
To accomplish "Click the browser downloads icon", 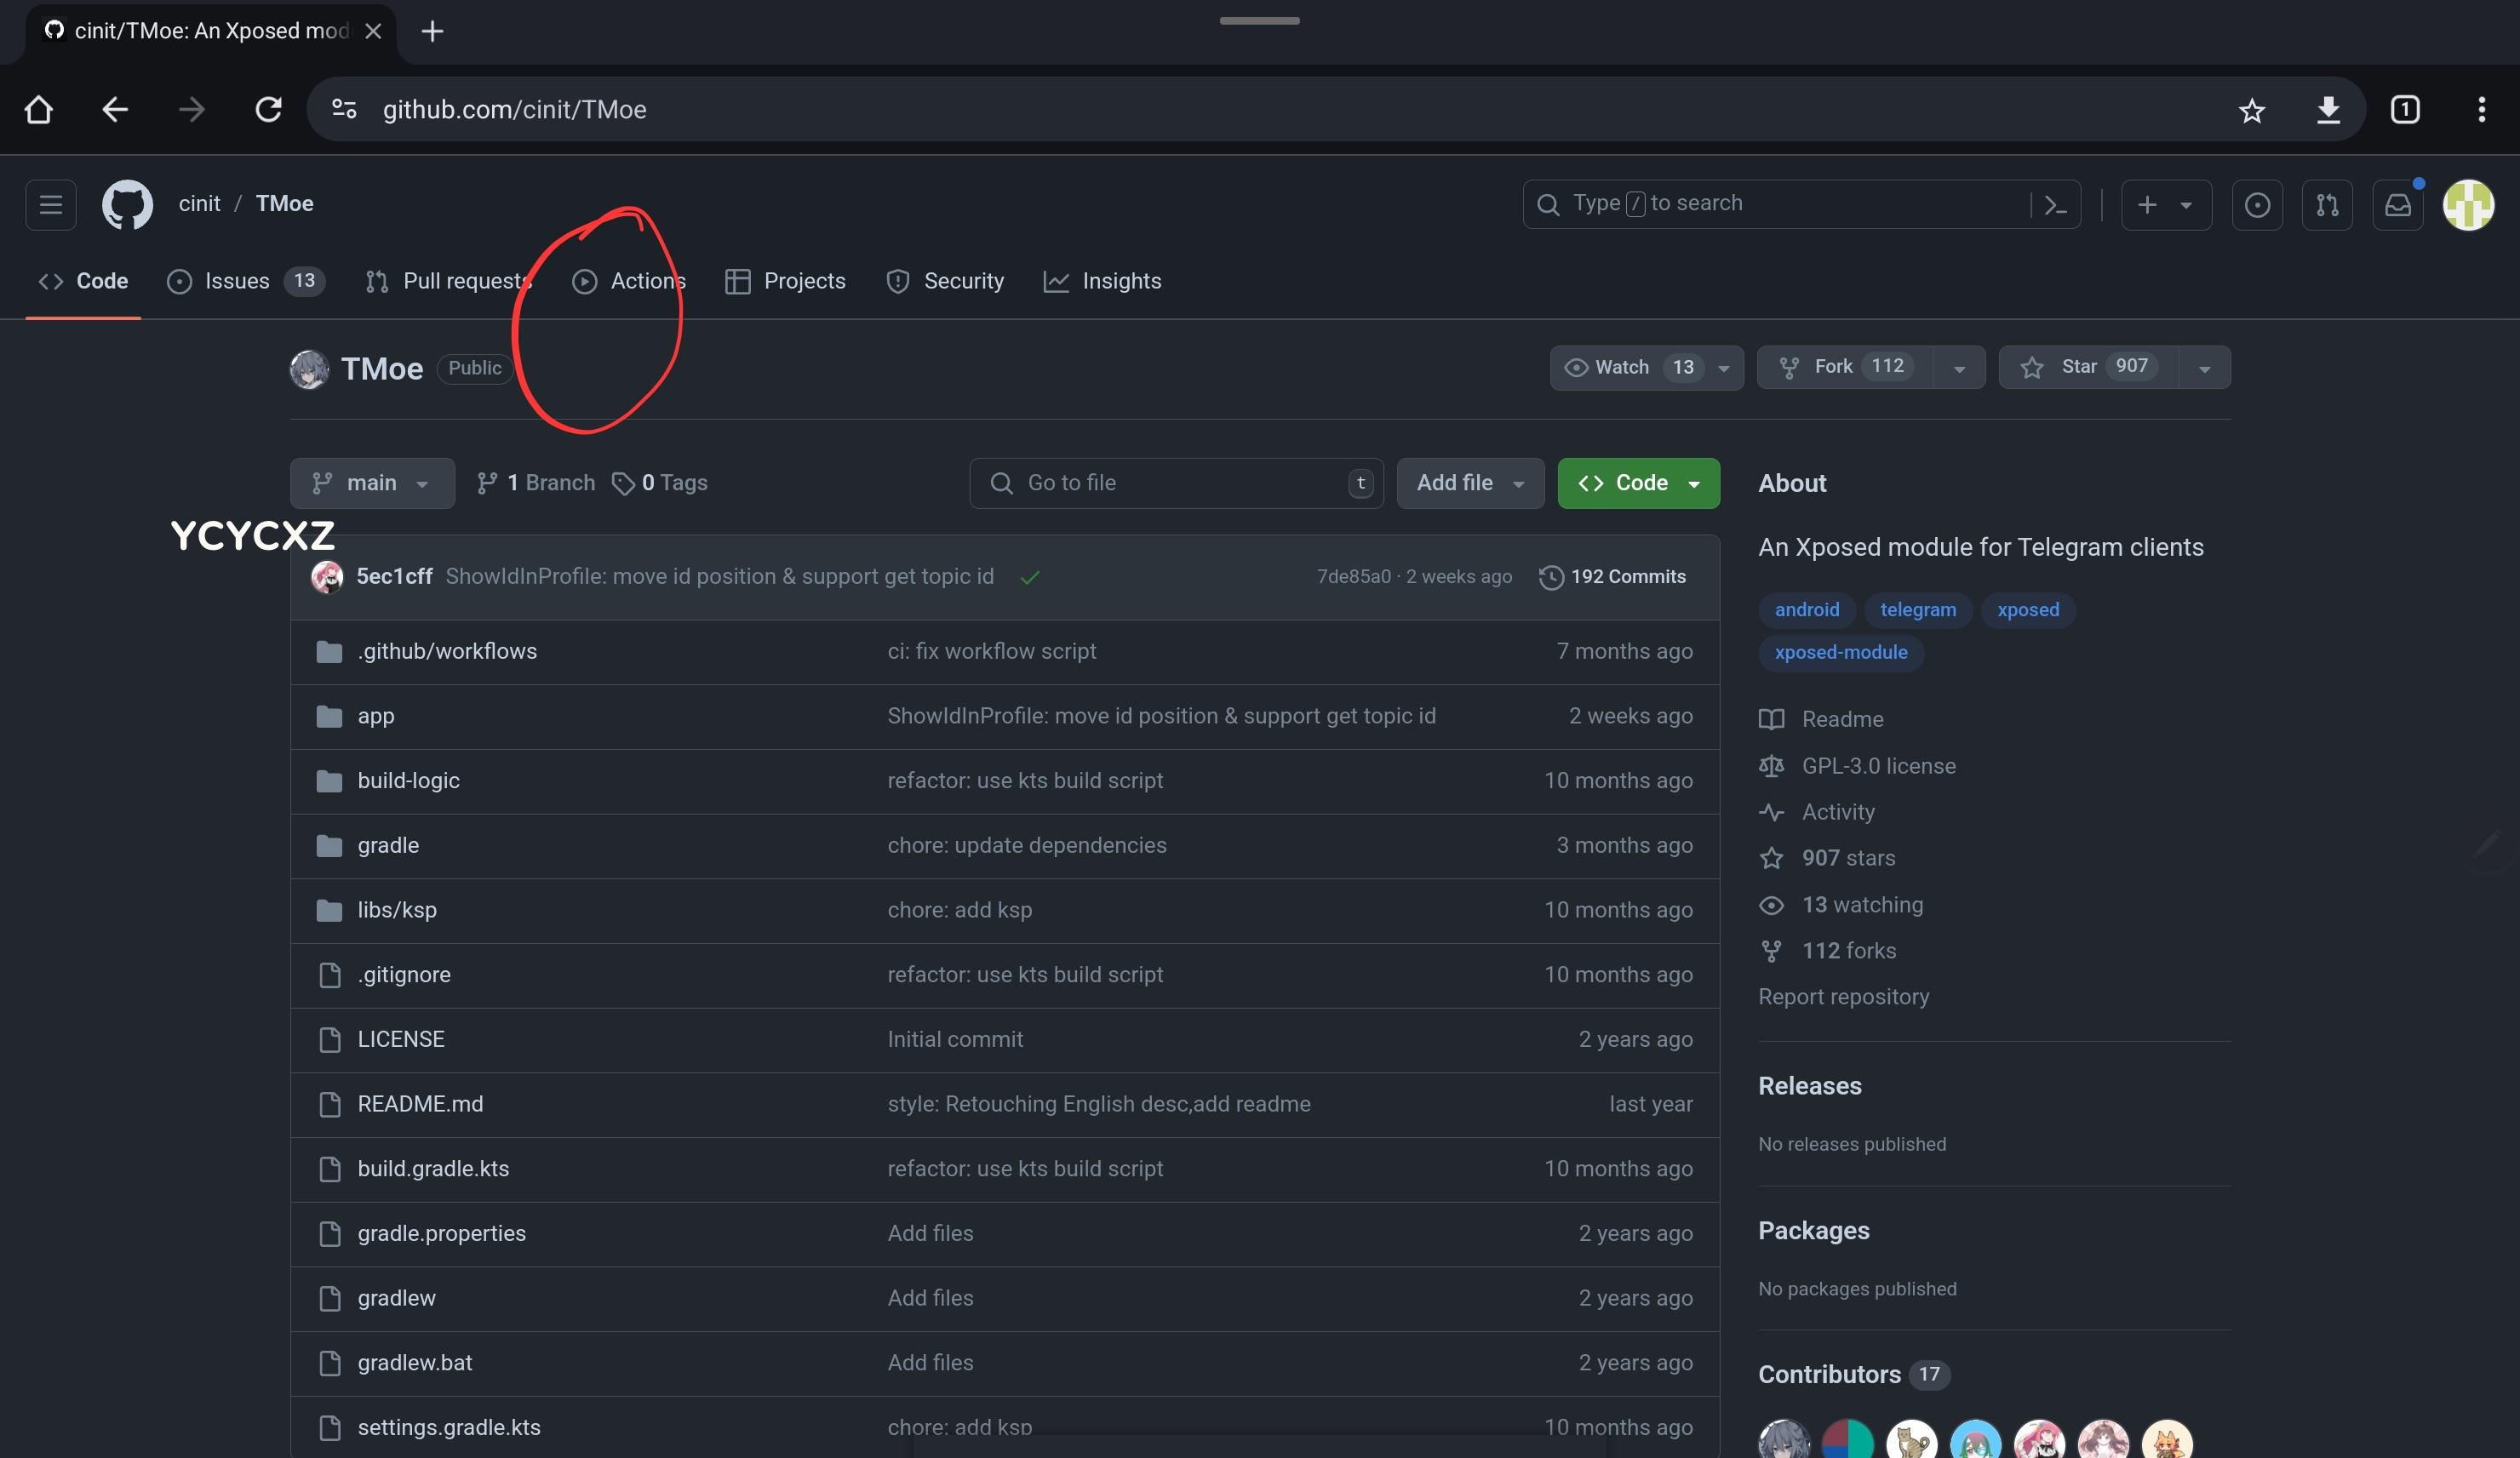I will coord(2328,110).
